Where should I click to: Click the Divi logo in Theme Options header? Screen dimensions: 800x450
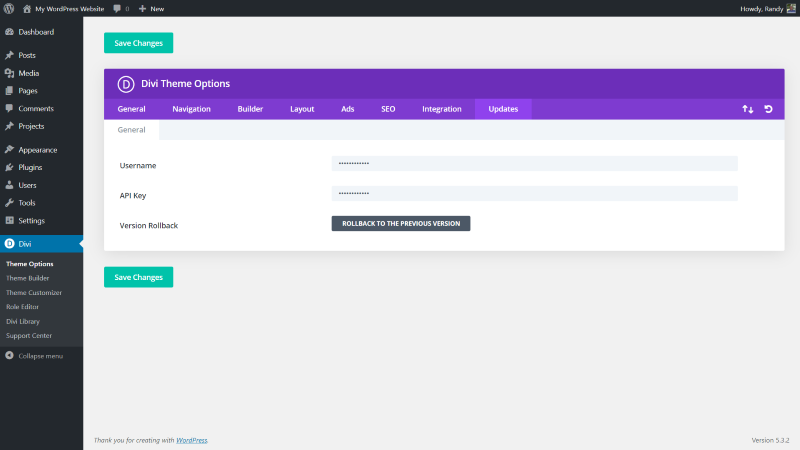coord(126,84)
